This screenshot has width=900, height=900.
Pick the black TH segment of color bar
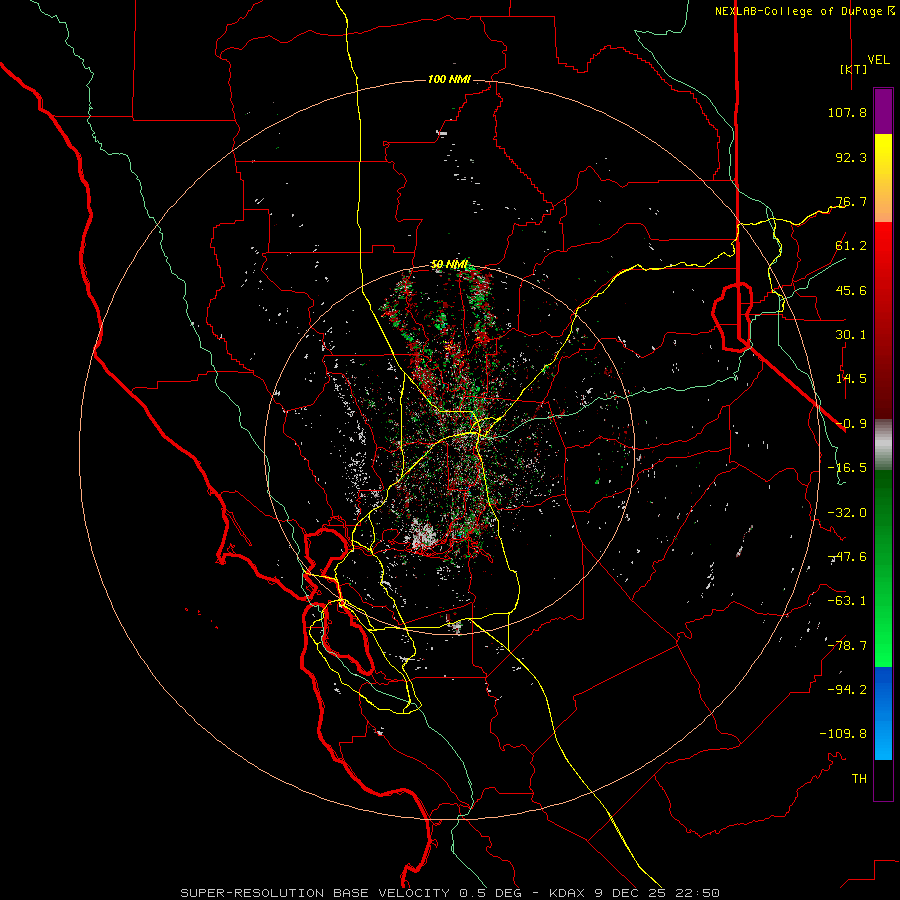883,779
